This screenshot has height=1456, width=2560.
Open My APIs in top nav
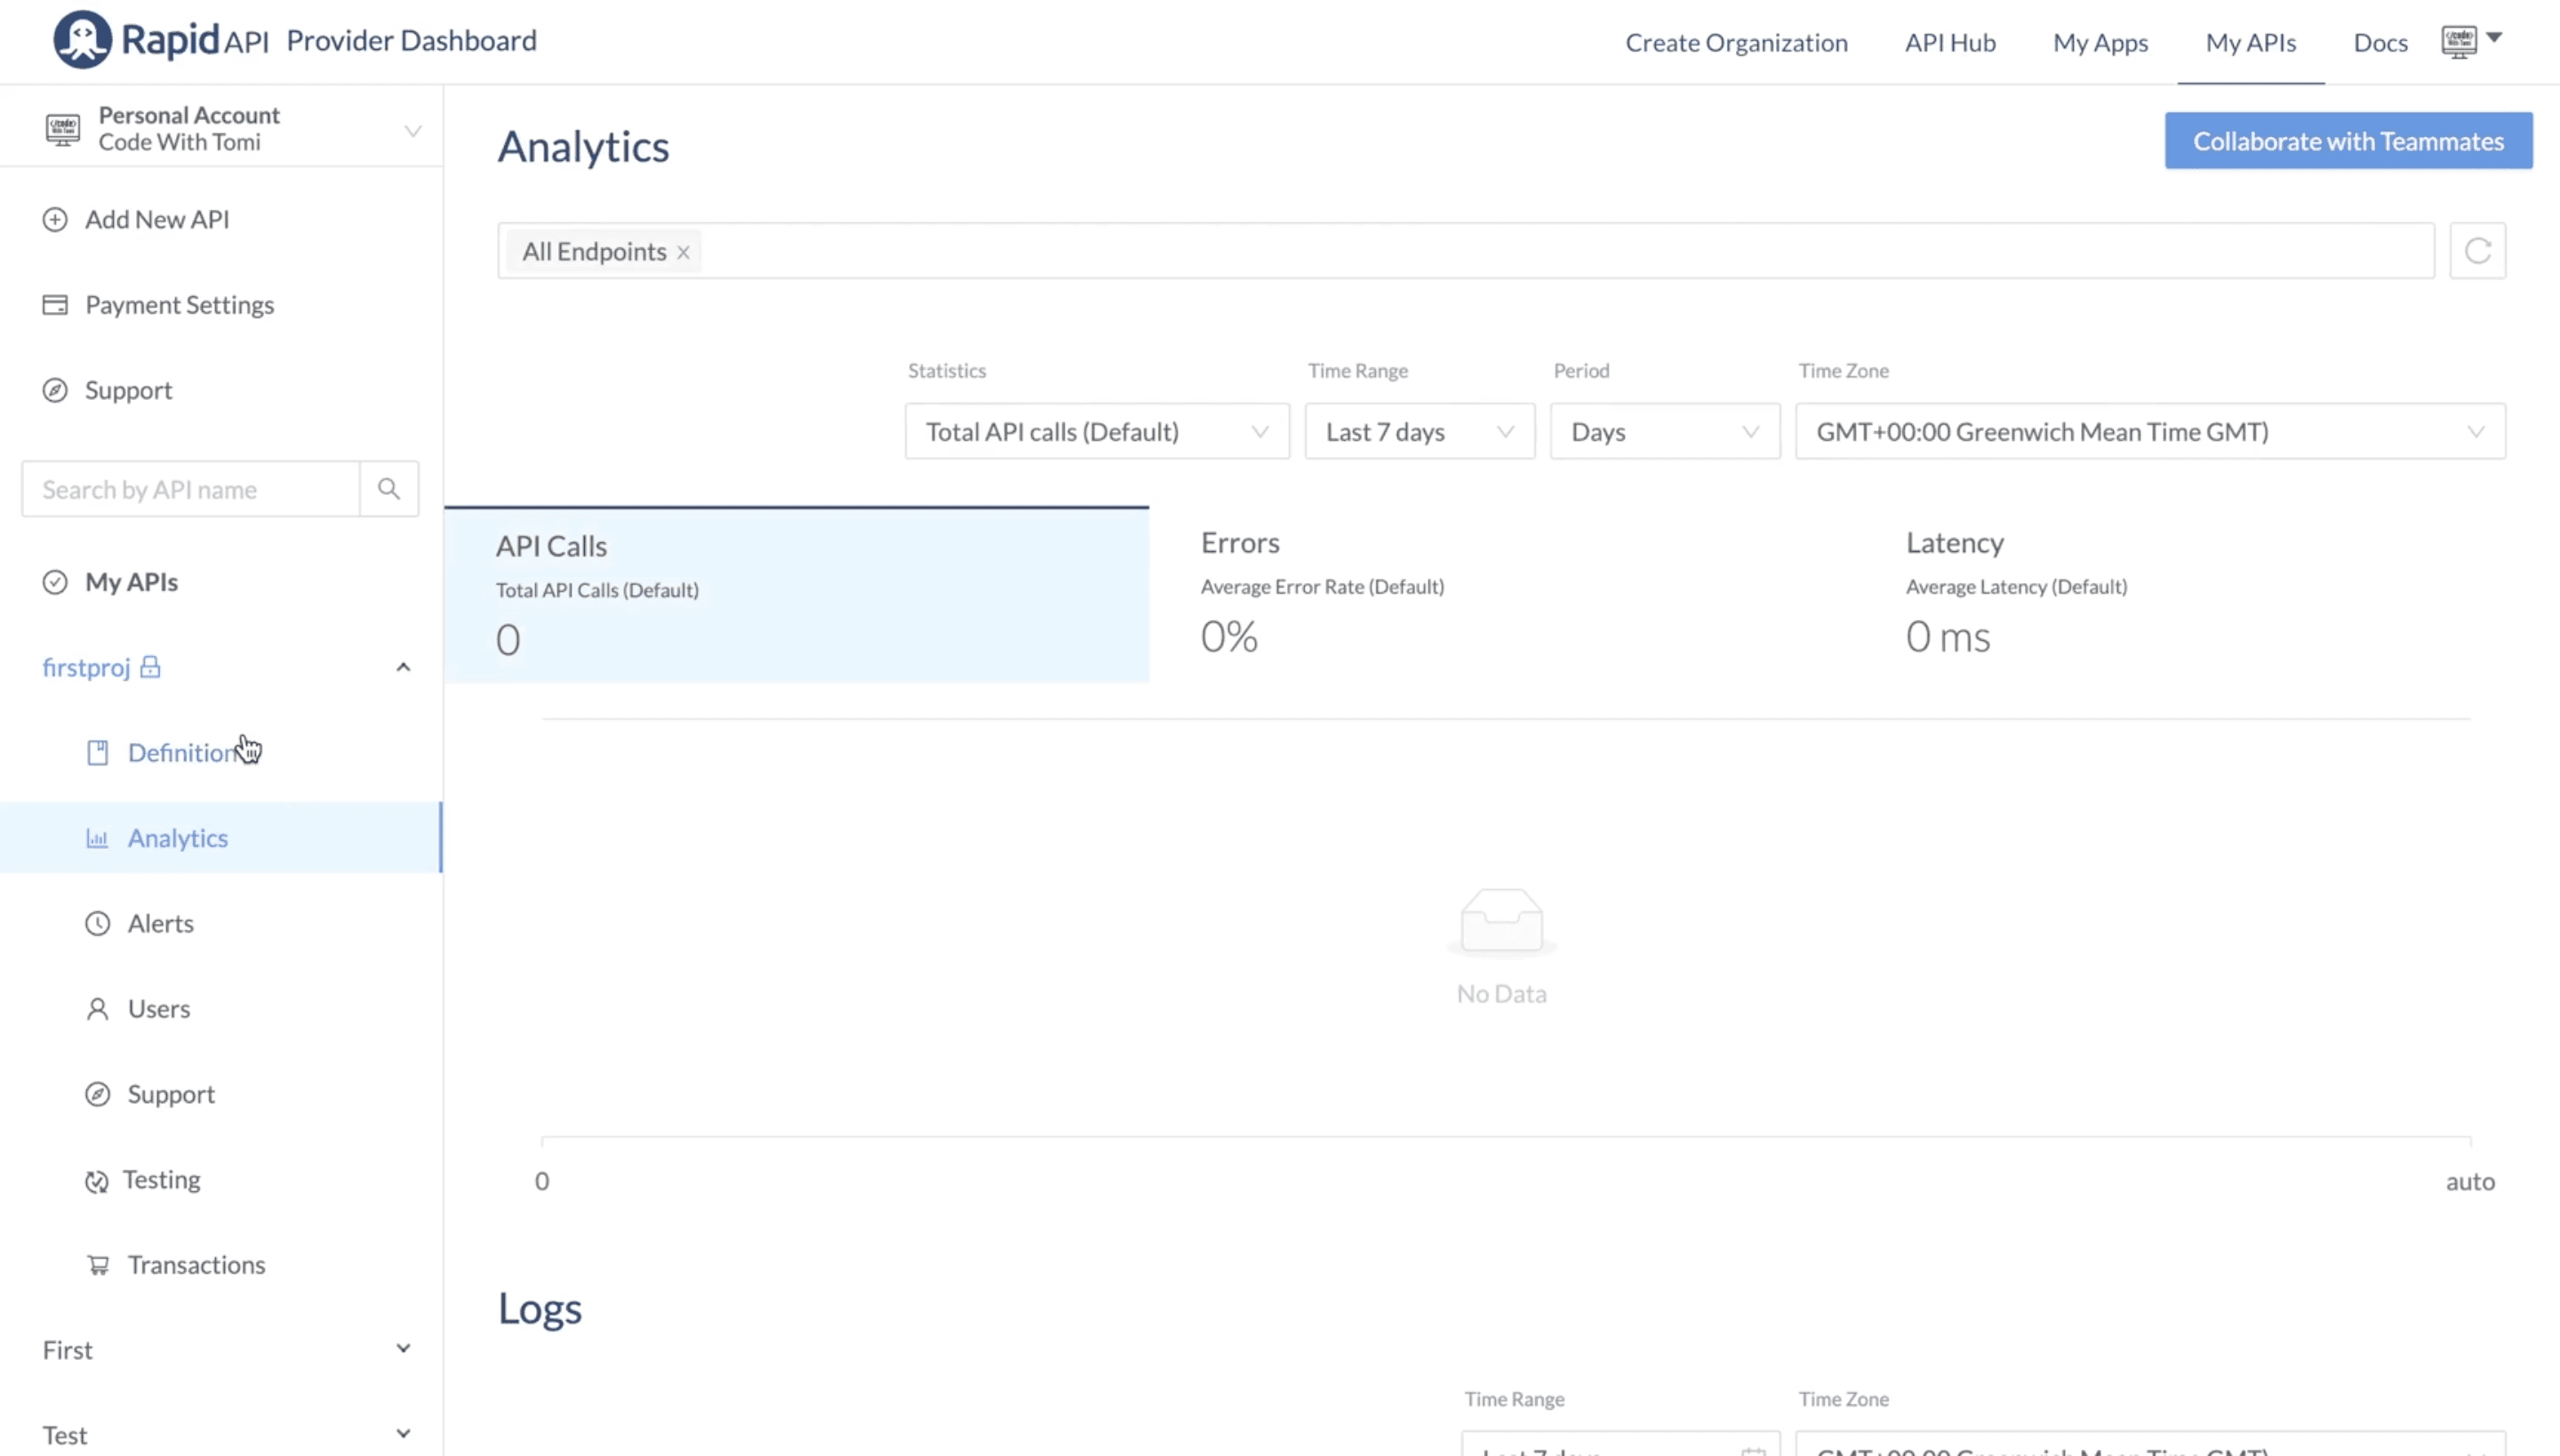[x=2251, y=42]
